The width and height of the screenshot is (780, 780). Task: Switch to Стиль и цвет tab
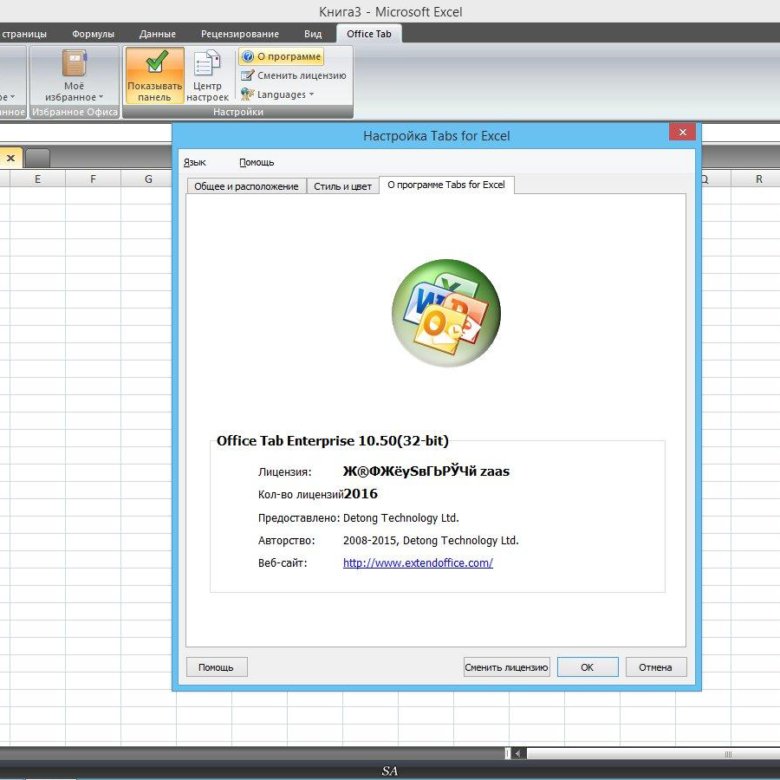point(342,186)
